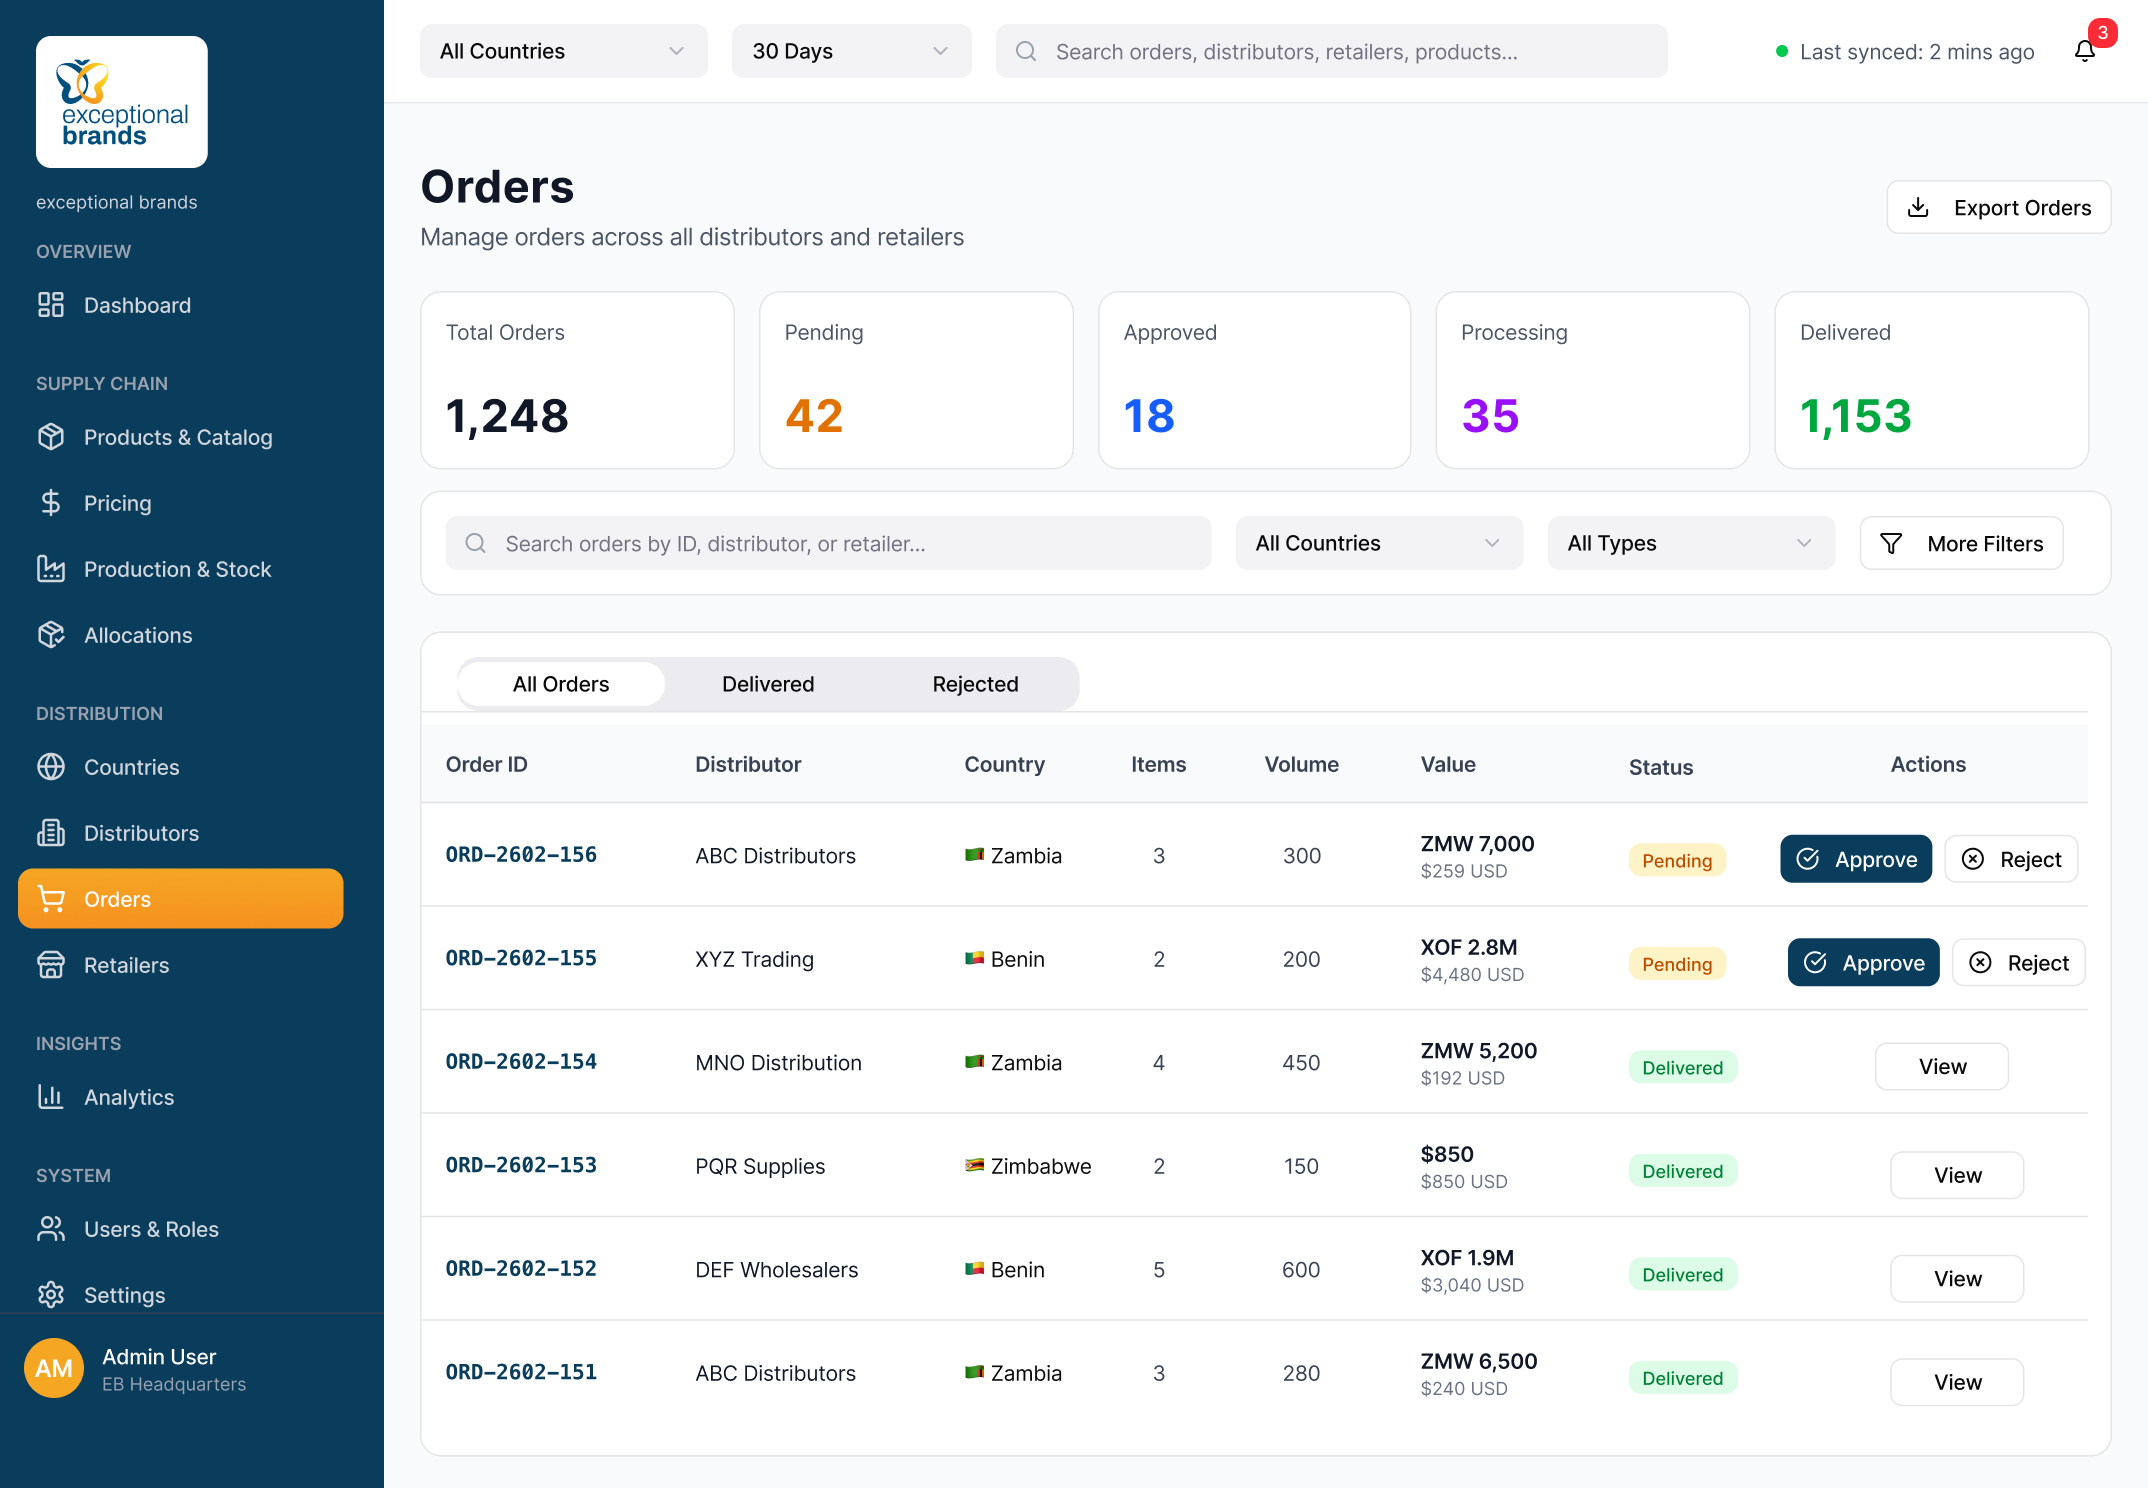Reject order ORD-2602-156
The image size is (2148, 1488).
click(2011, 859)
